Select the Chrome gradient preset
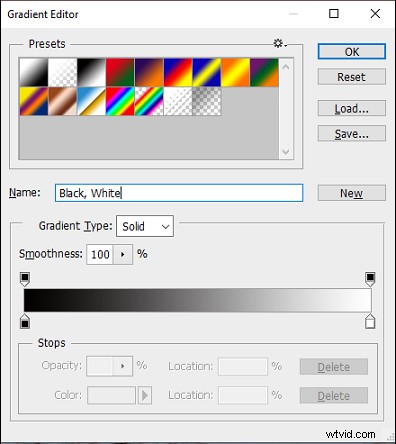The image size is (396, 444). 91,101
